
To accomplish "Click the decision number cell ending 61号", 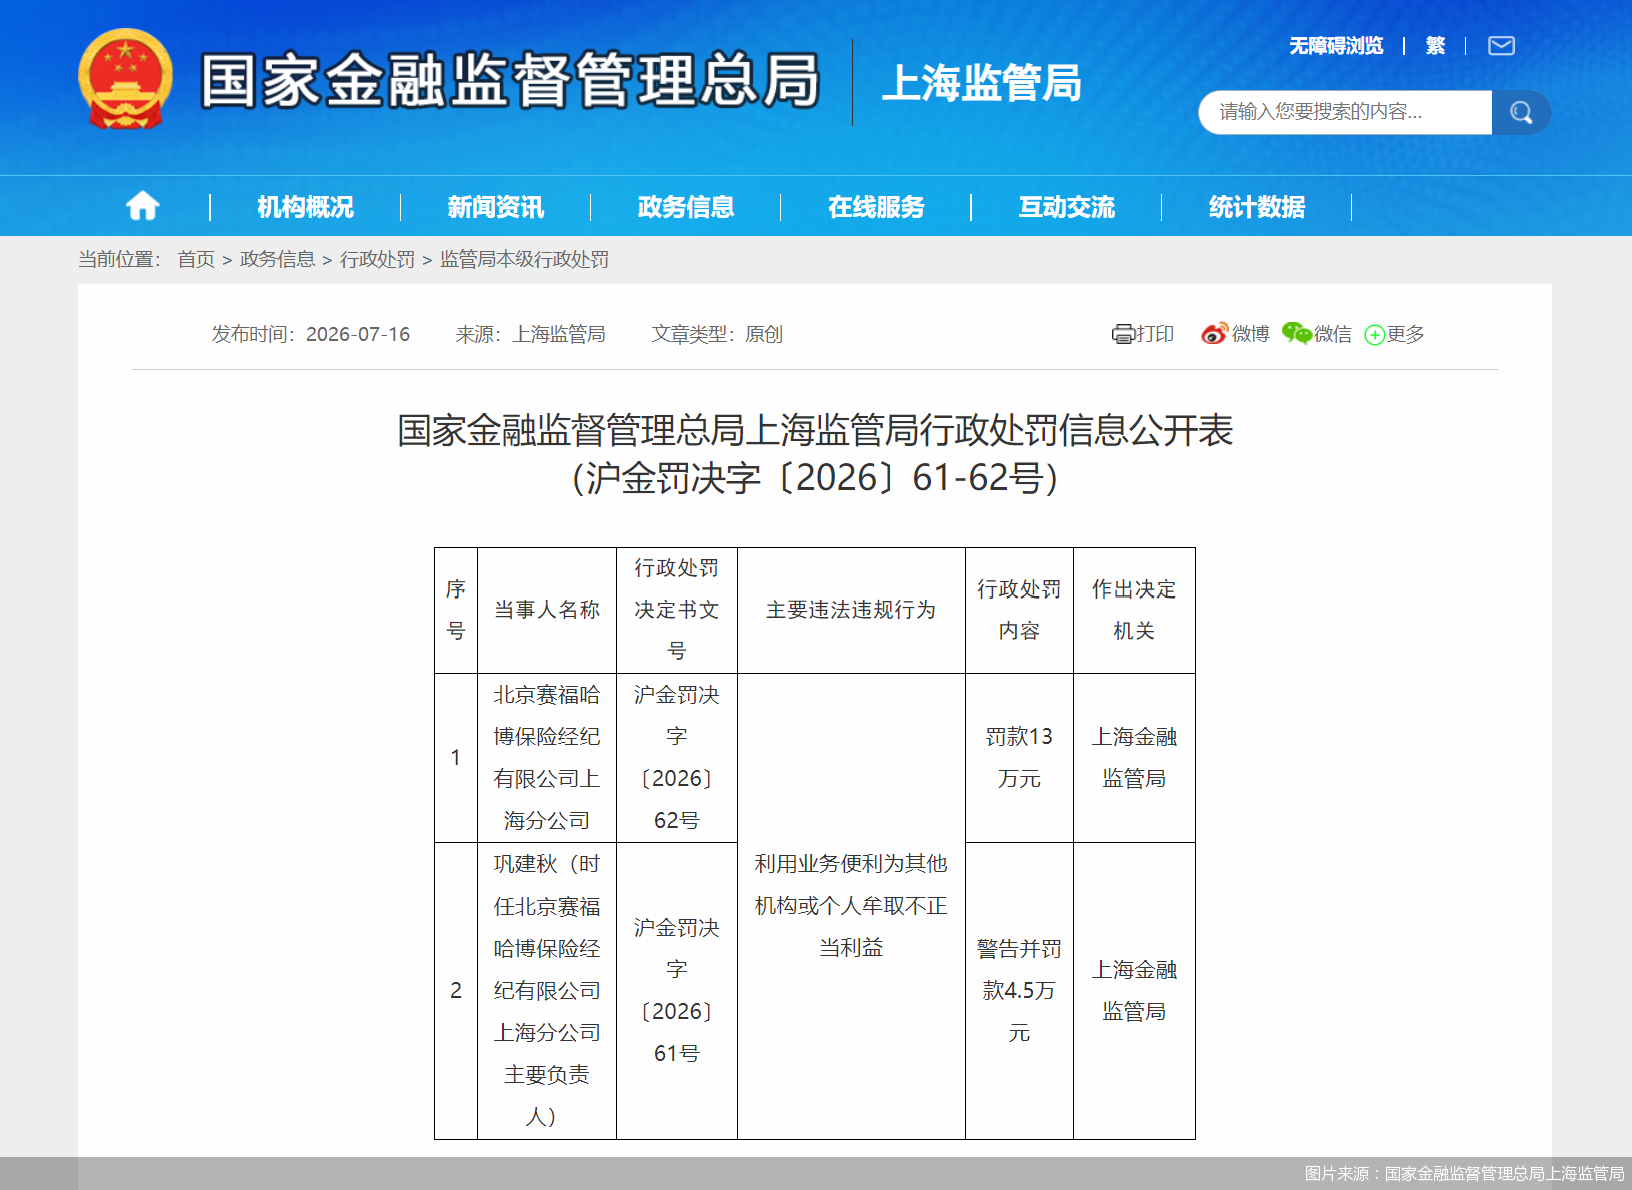I will [677, 990].
